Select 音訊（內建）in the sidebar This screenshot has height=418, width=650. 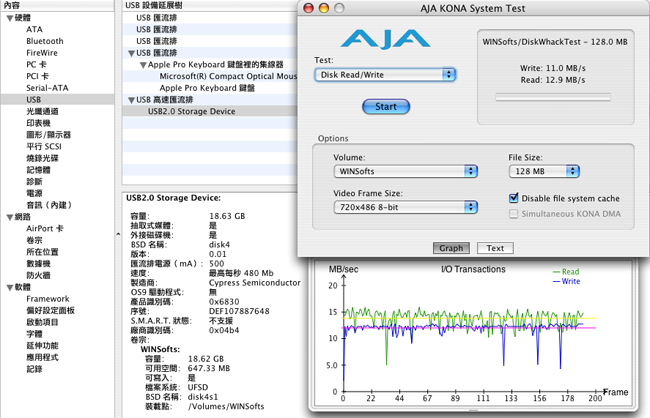click(49, 205)
